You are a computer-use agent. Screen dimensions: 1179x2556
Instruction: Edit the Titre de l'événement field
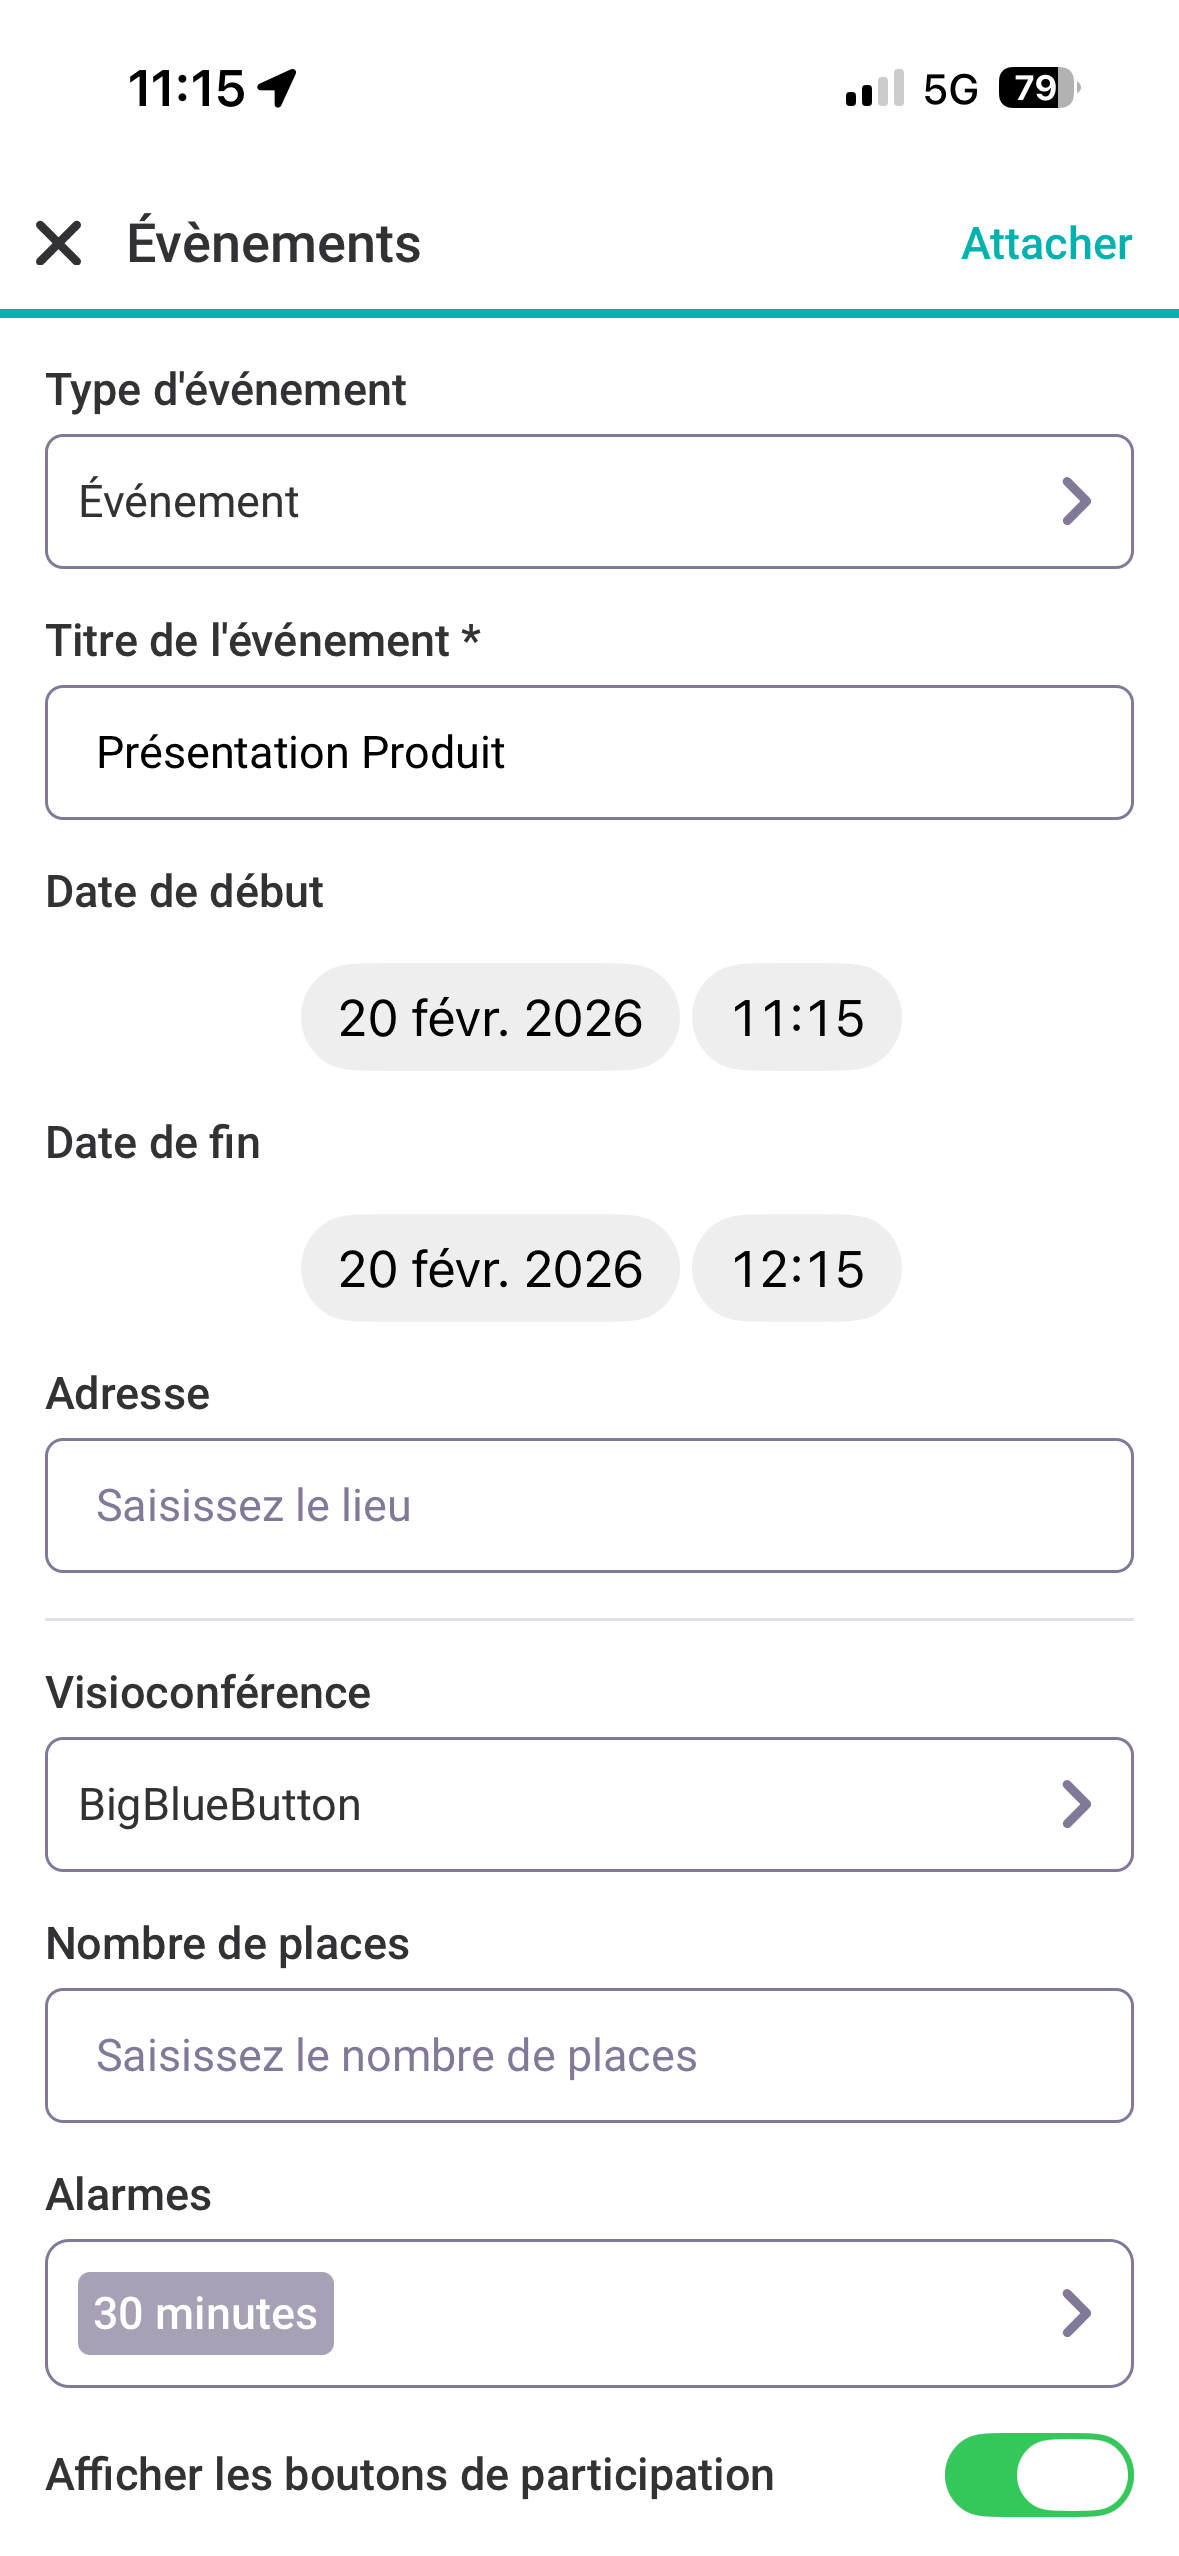tap(588, 752)
